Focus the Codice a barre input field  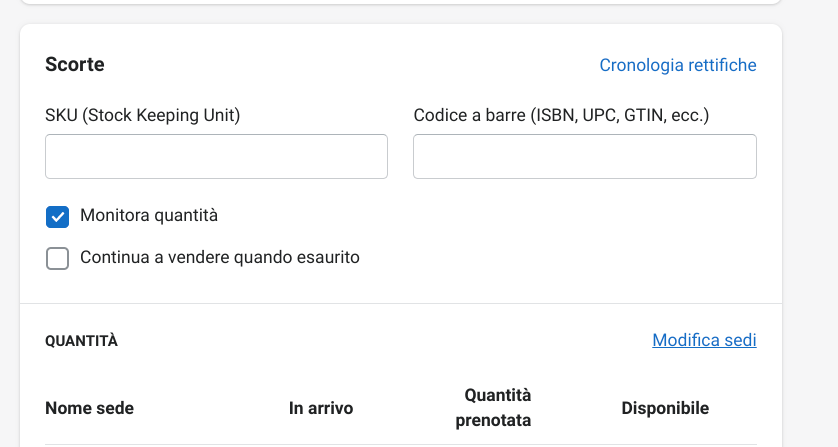584,157
